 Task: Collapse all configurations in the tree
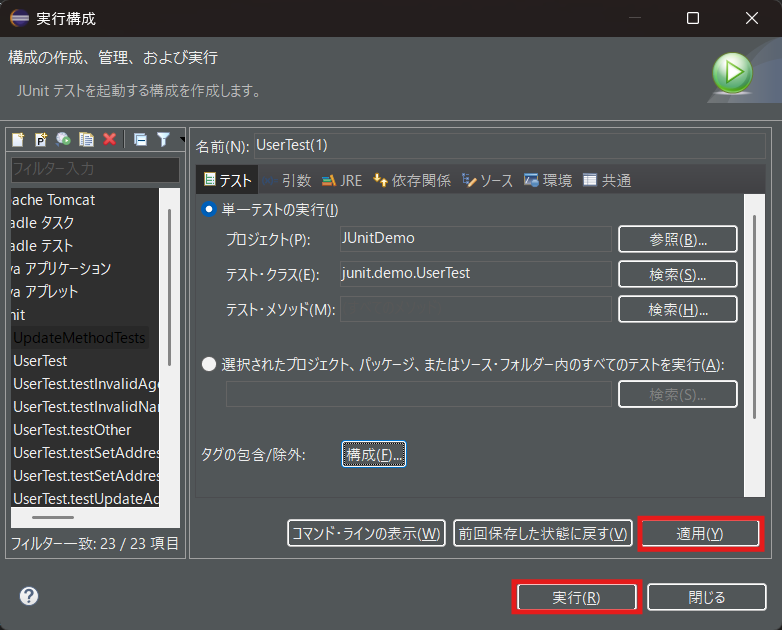click(x=140, y=140)
